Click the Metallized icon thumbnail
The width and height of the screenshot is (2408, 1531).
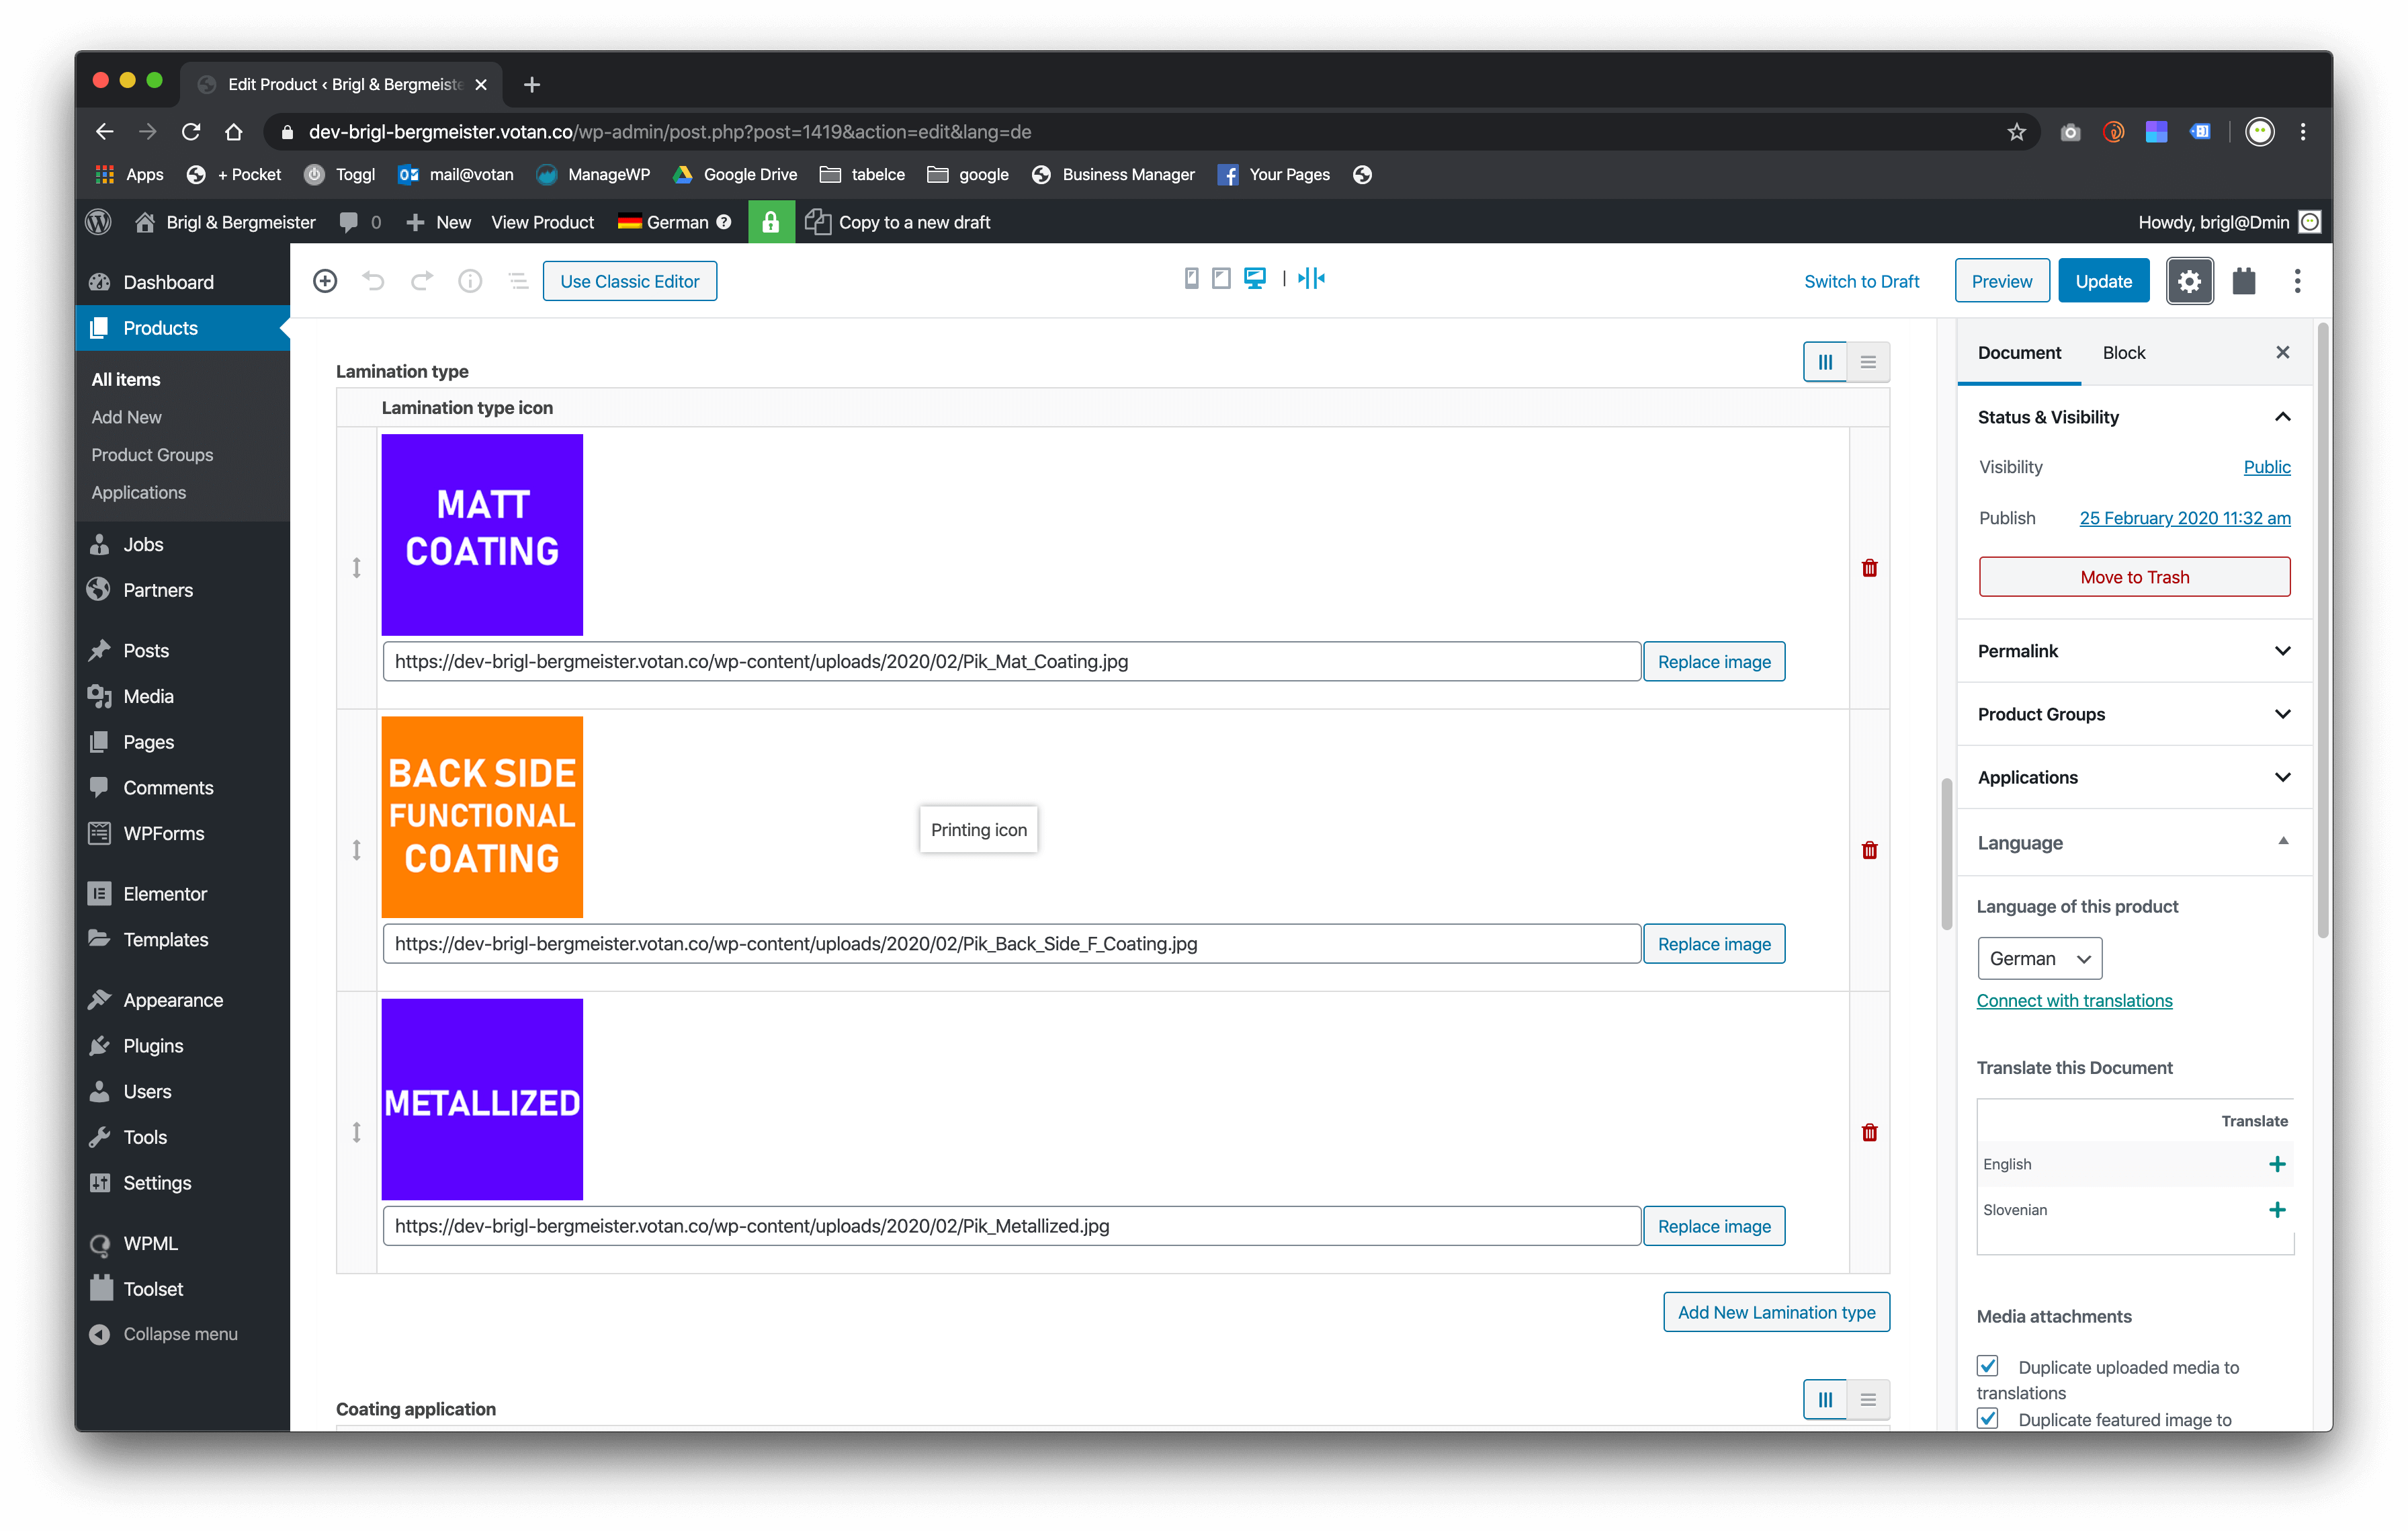pyautogui.click(x=482, y=1099)
